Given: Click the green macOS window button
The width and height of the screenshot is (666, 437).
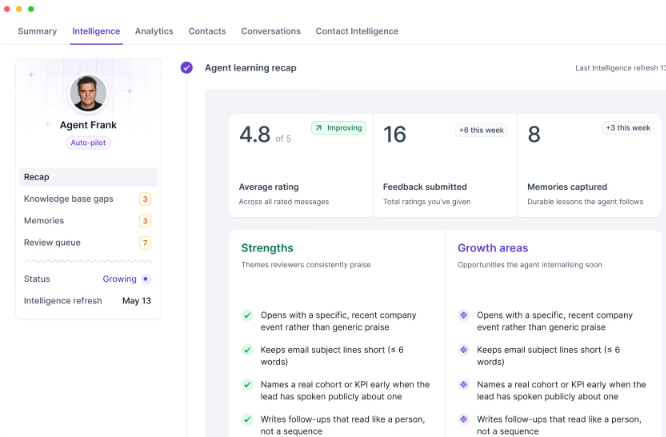Looking at the screenshot, I should [31, 9].
